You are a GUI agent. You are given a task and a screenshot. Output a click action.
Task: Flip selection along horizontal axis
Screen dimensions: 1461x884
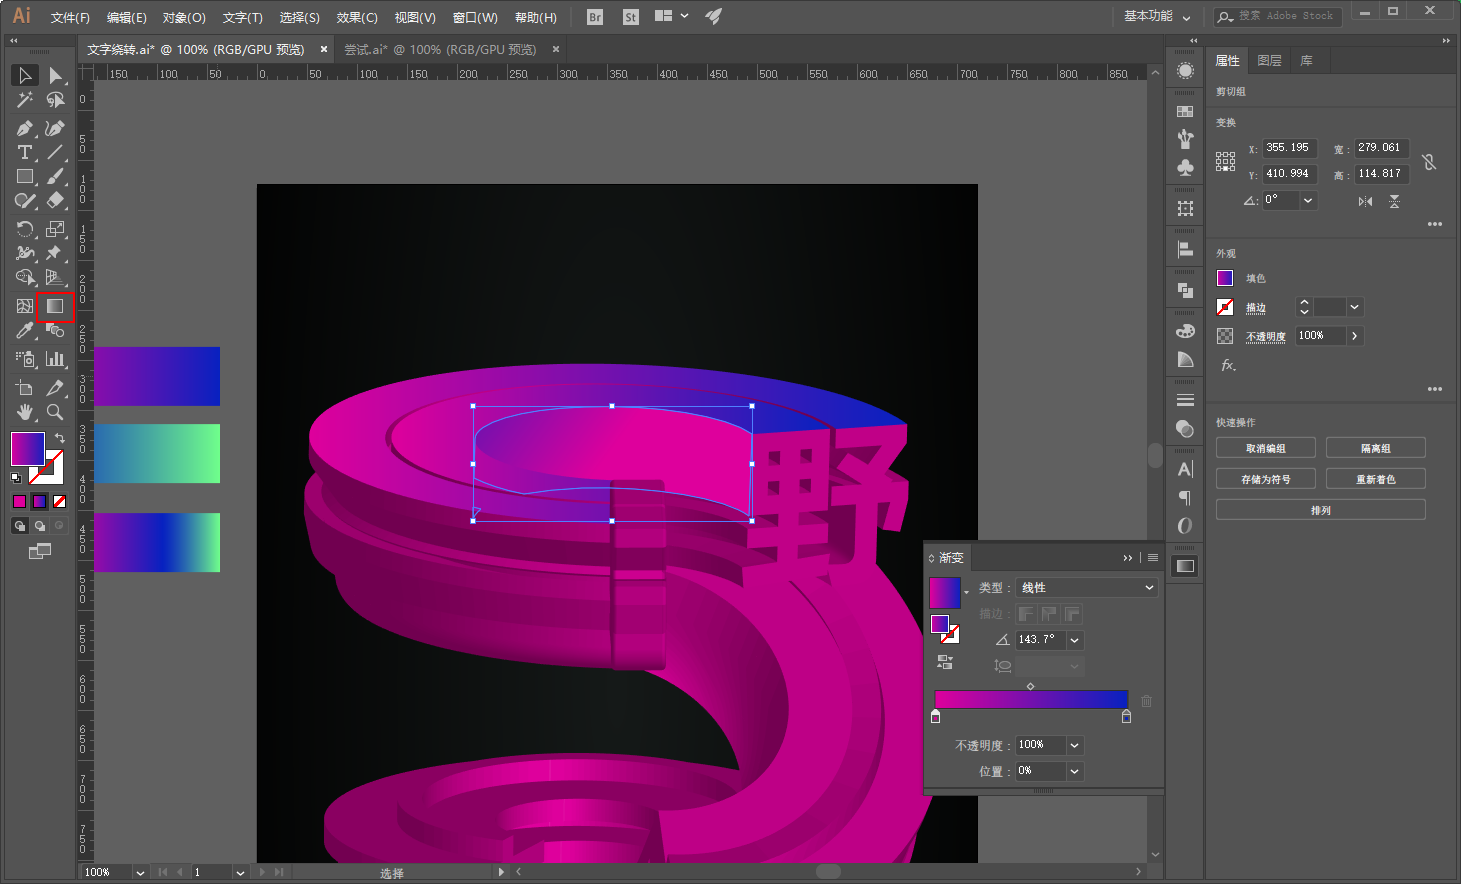(1365, 201)
